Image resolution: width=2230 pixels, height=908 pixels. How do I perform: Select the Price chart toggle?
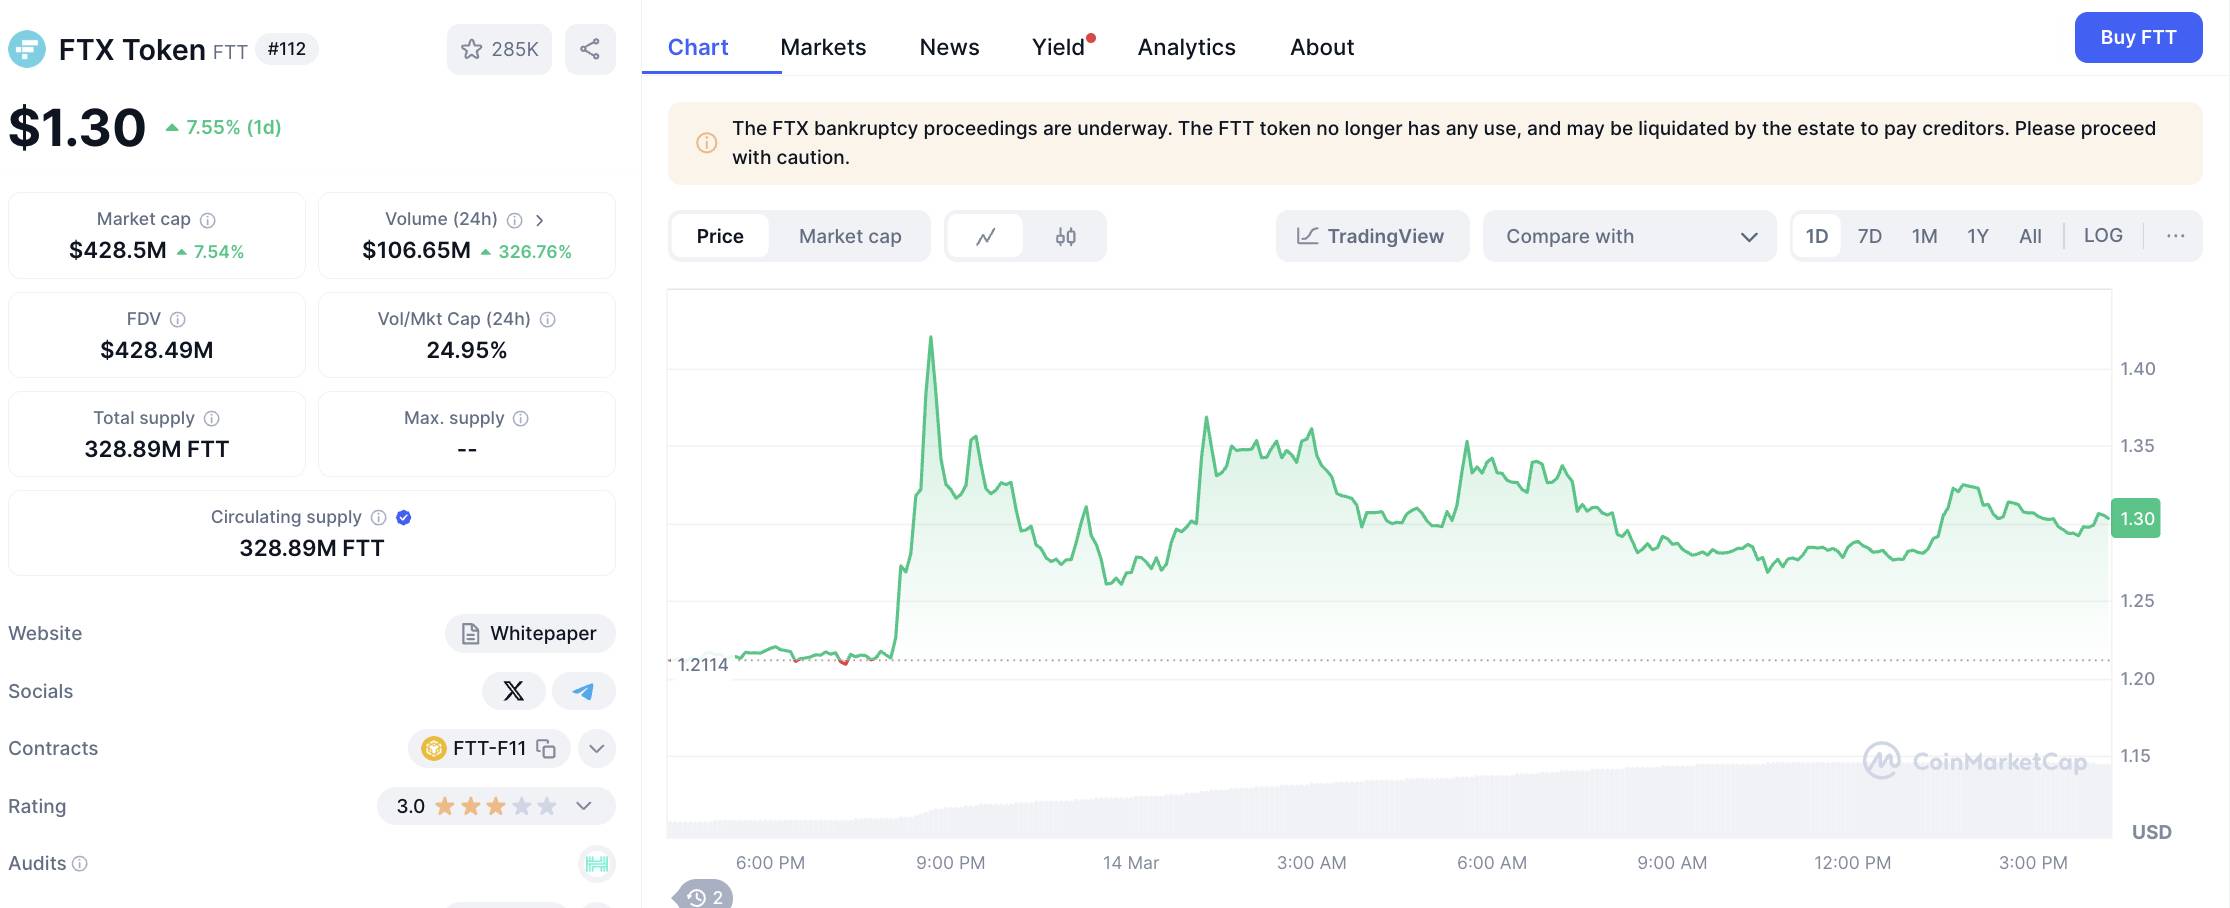point(720,236)
